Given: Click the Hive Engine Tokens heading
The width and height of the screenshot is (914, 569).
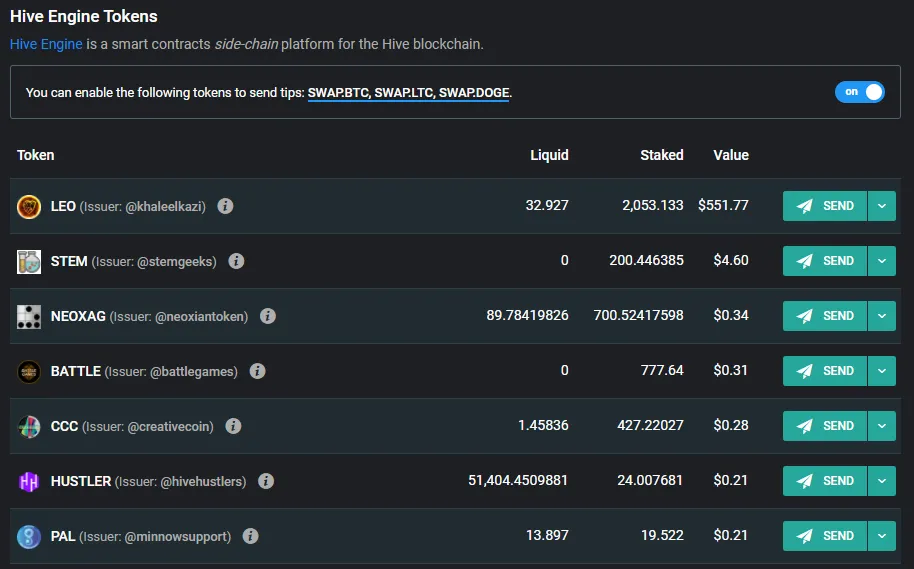Looking at the screenshot, I should (84, 16).
